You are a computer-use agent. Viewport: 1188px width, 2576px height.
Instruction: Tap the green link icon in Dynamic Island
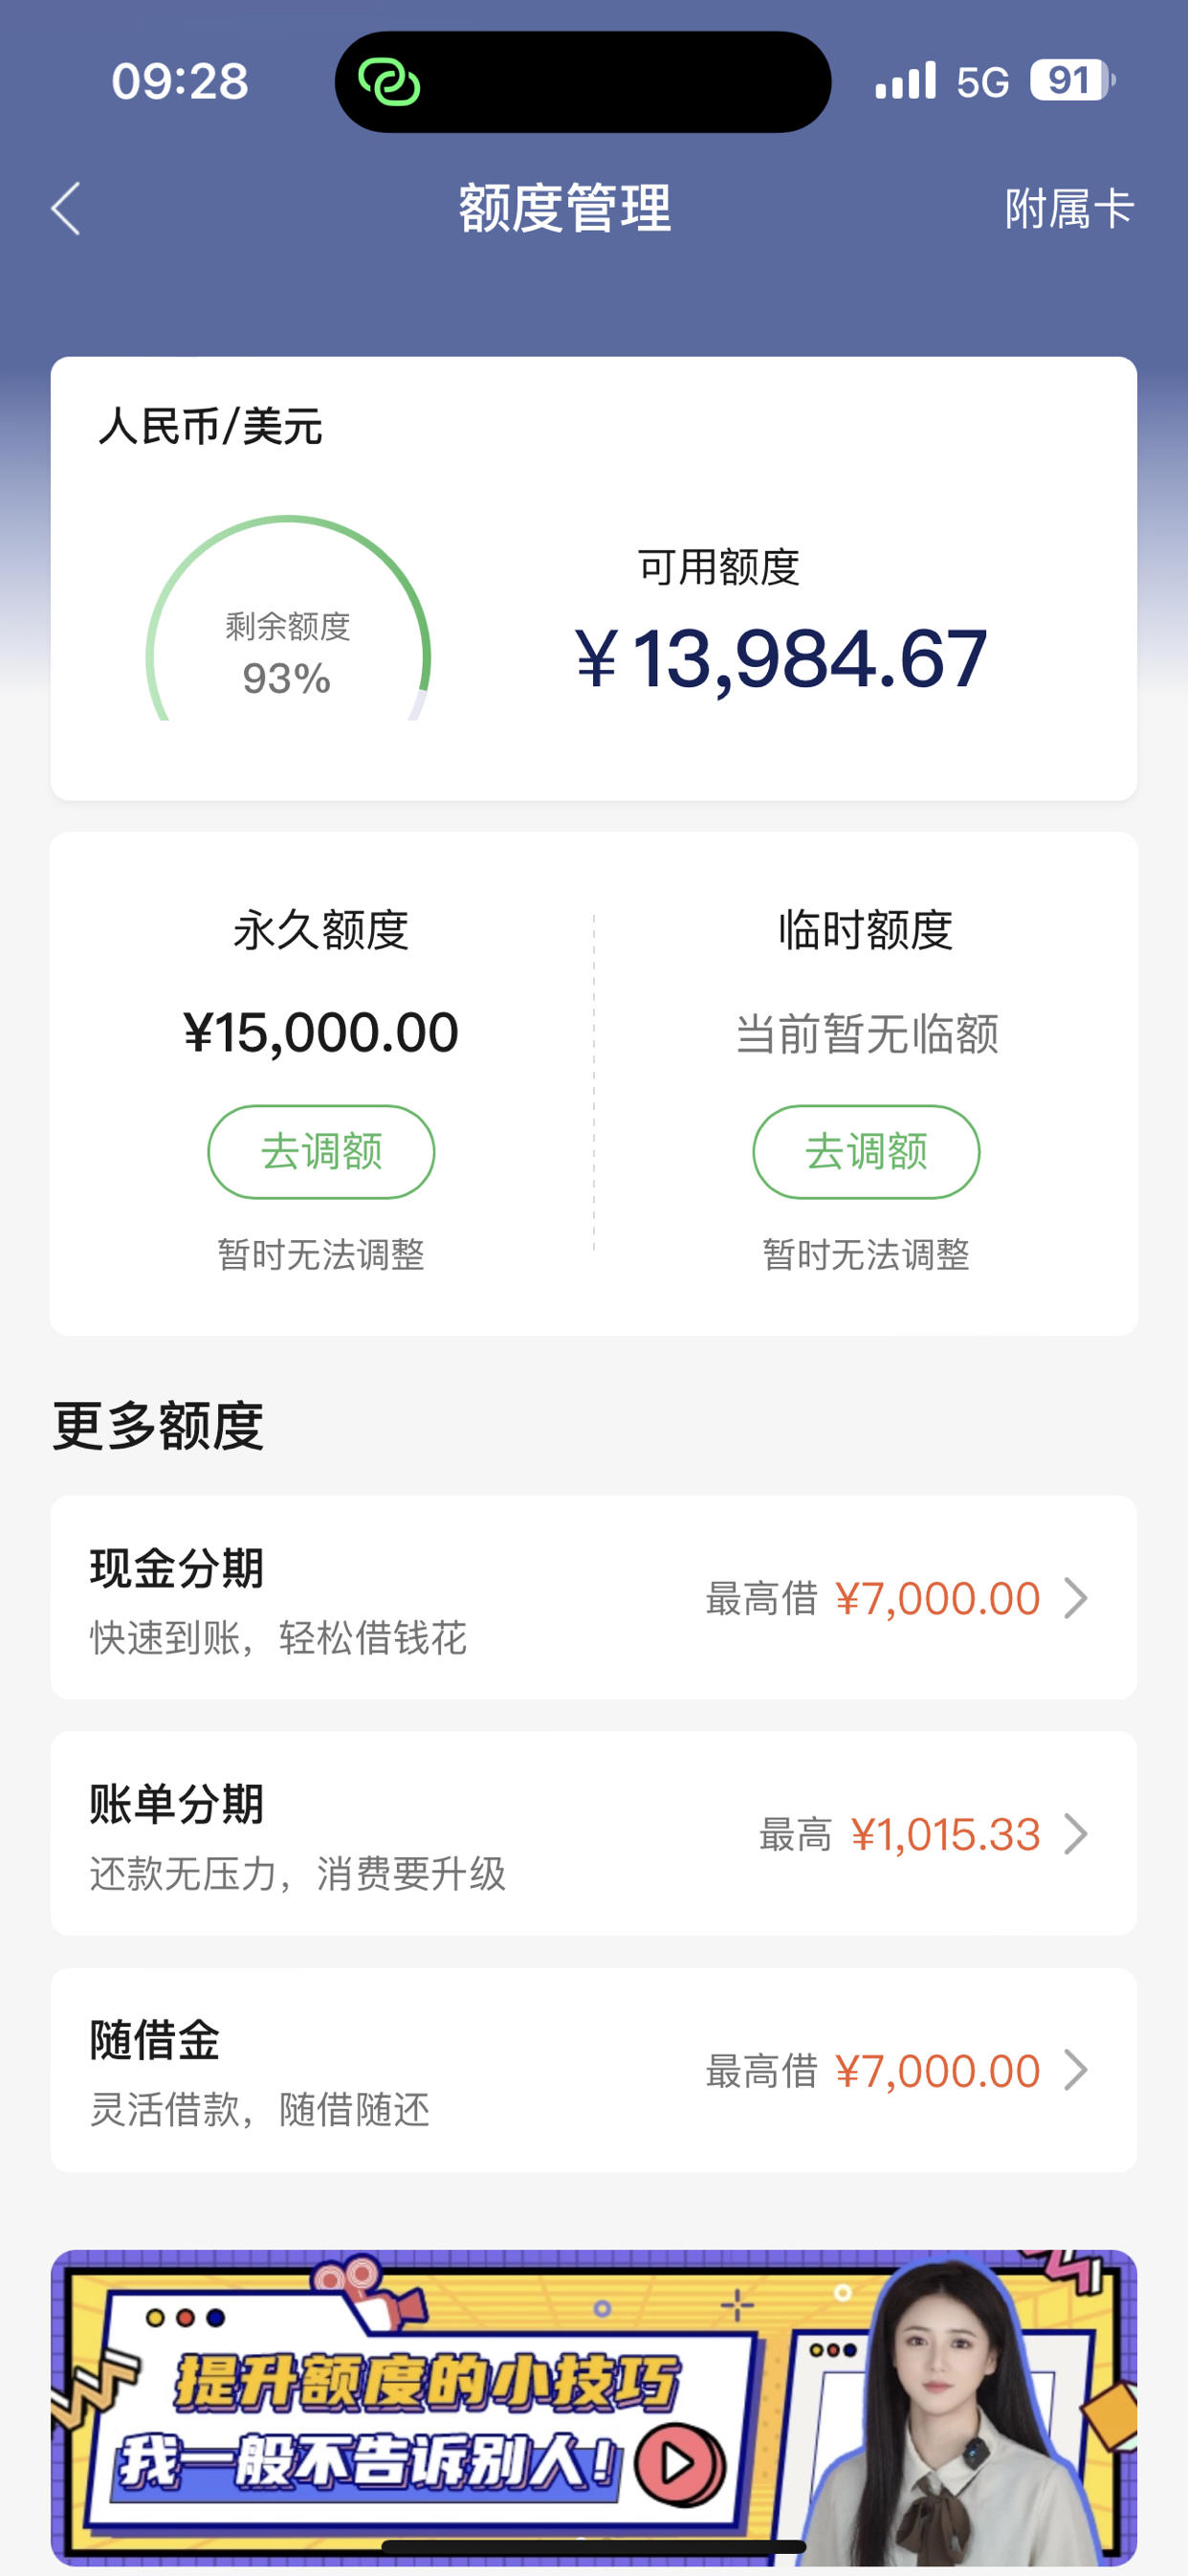tap(389, 82)
